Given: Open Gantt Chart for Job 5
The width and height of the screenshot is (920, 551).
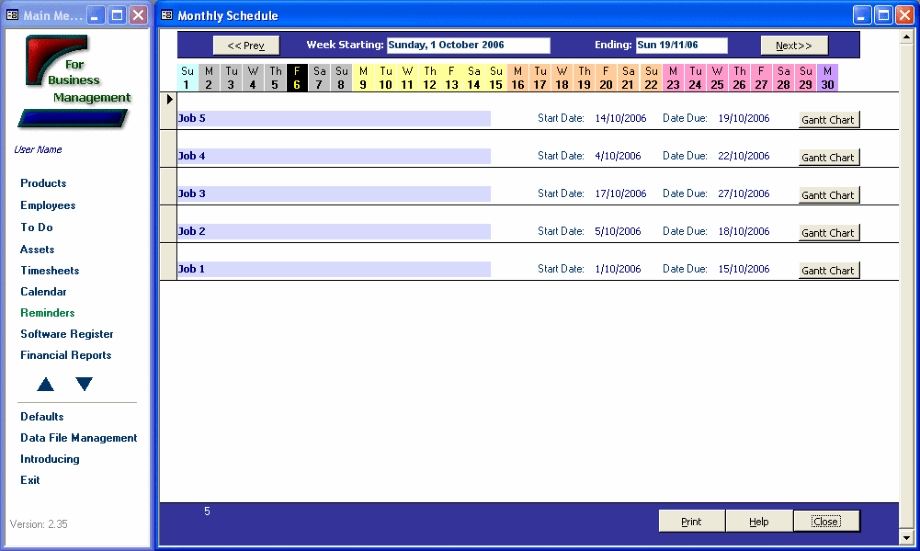Looking at the screenshot, I should 828,120.
